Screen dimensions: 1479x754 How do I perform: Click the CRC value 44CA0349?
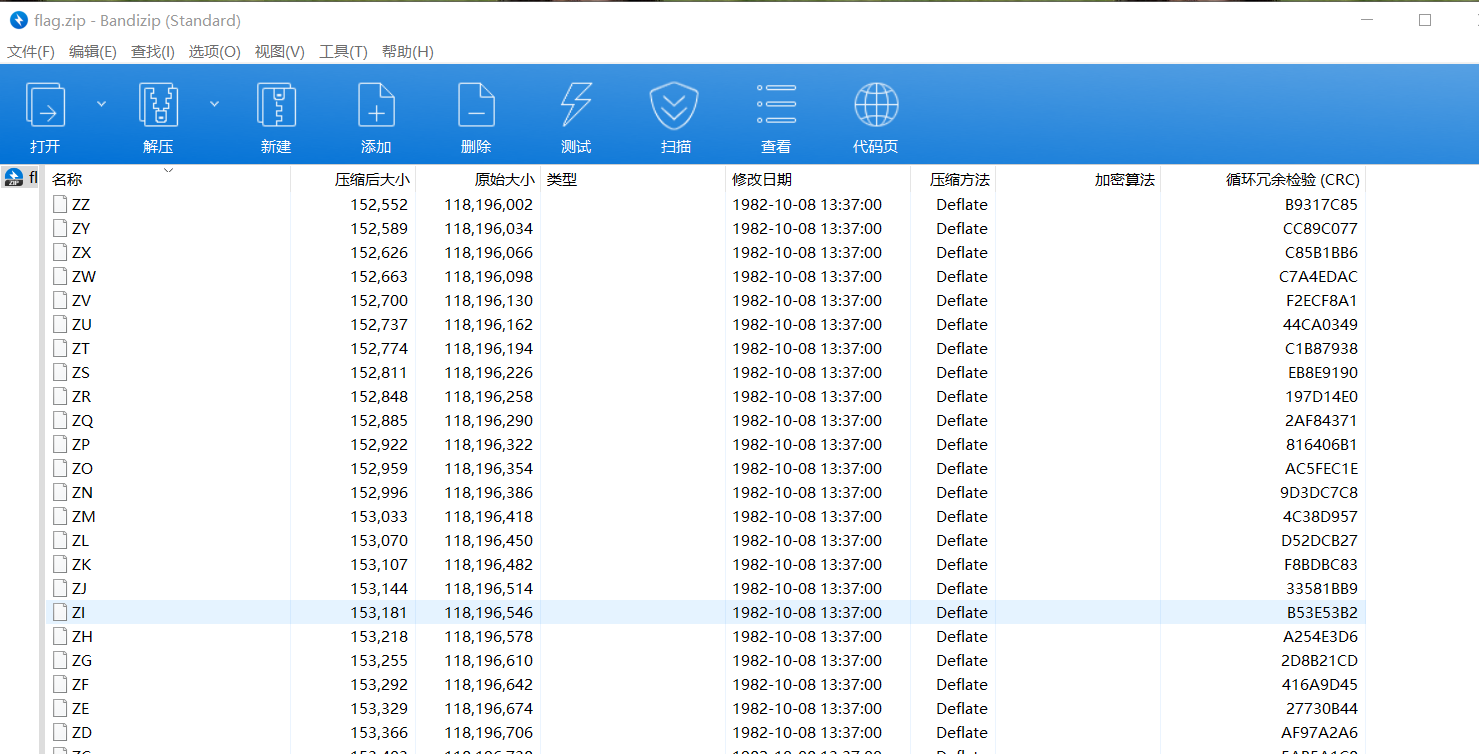coord(1321,325)
